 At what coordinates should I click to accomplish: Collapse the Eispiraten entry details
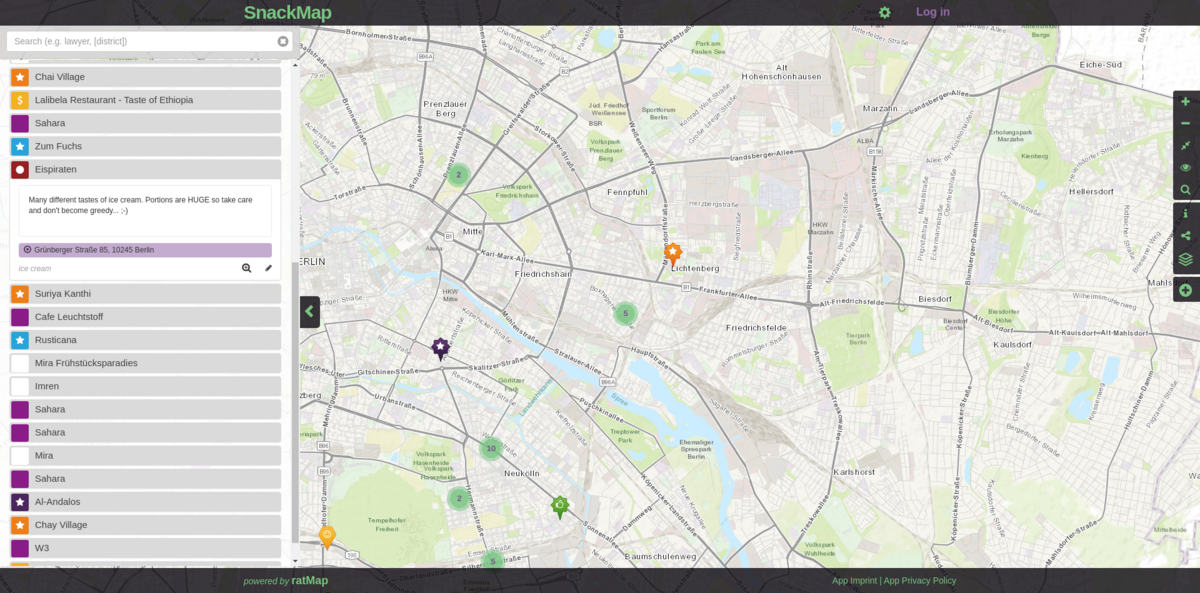click(x=150, y=169)
